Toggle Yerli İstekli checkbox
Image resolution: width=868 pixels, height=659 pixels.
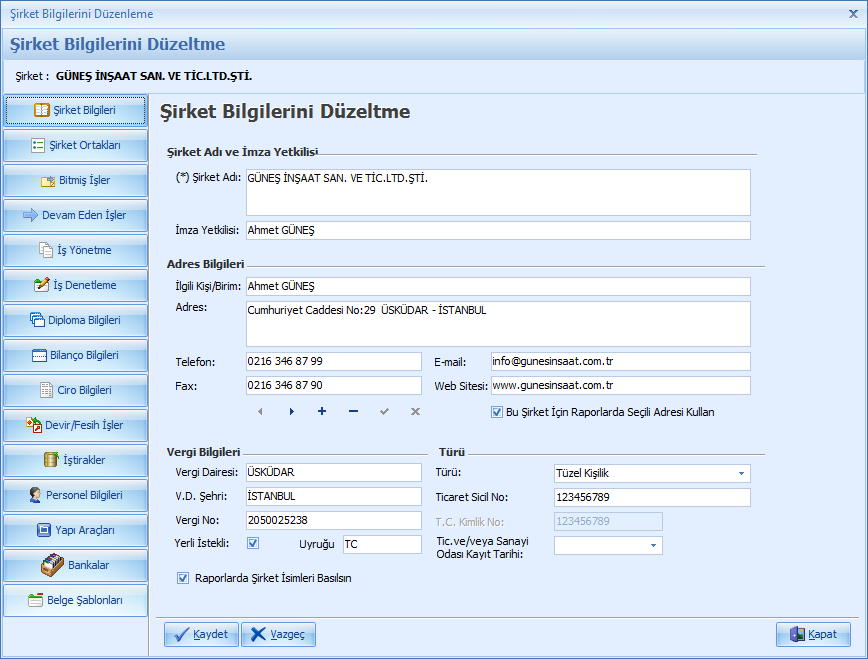pos(253,543)
